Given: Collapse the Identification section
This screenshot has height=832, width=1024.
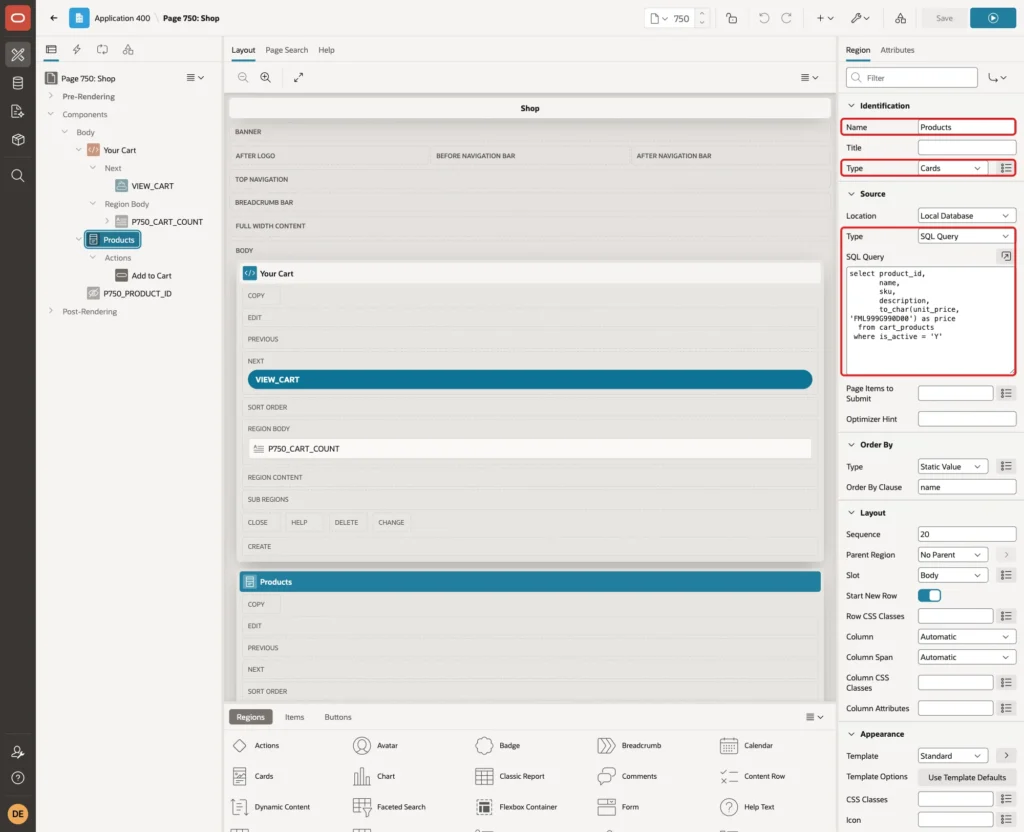Looking at the screenshot, I should [851, 106].
